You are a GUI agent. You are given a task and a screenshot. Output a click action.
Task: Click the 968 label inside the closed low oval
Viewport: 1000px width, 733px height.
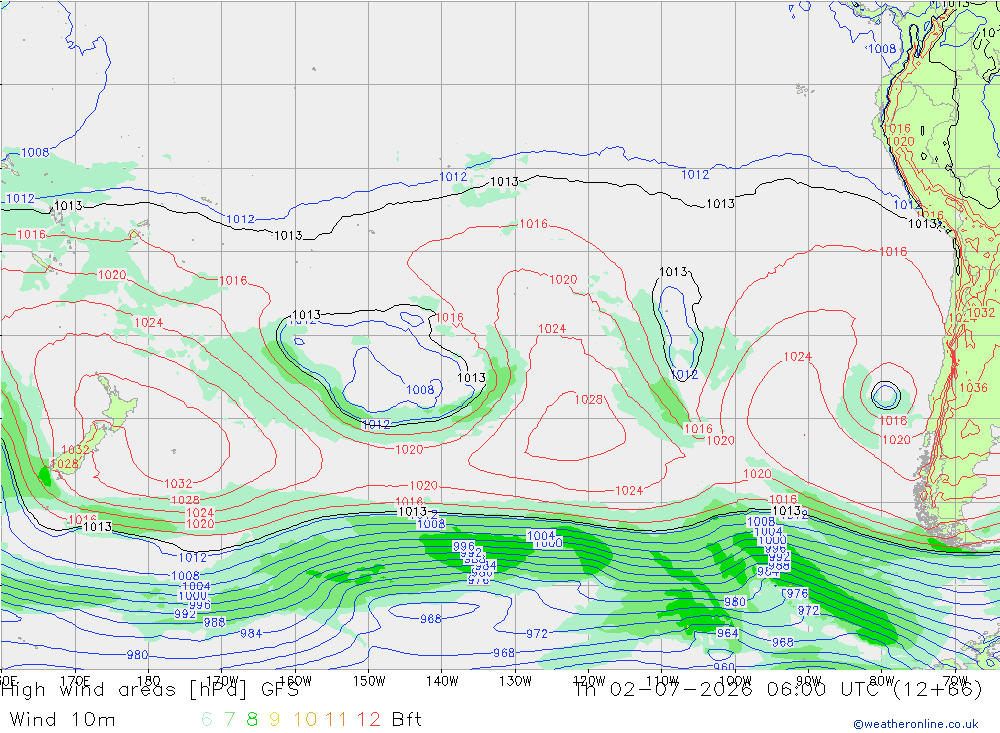tap(430, 619)
